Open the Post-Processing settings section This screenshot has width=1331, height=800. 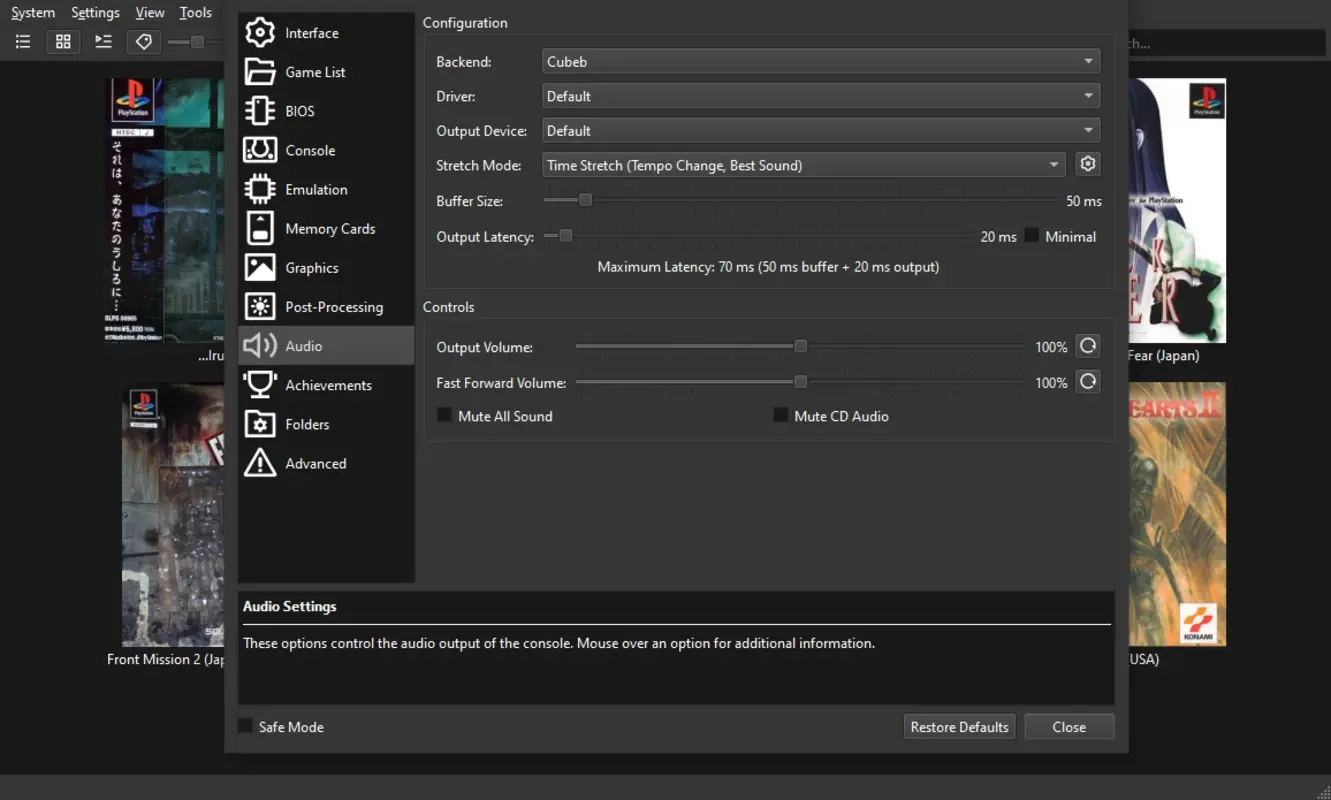pyautogui.click(x=334, y=306)
